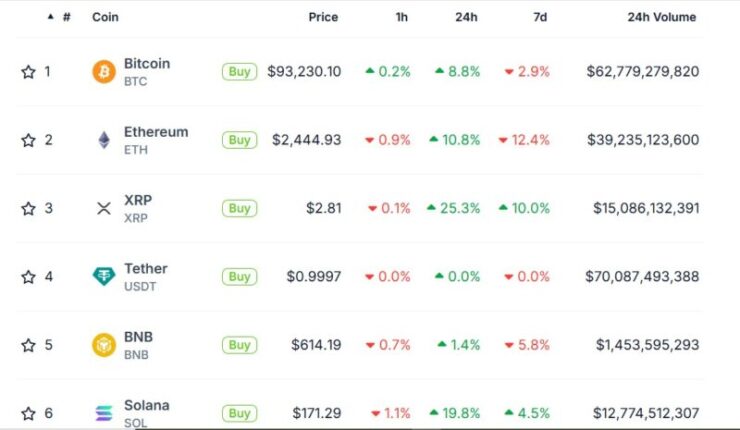Click Buy next to Solana

pyautogui.click(x=239, y=413)
